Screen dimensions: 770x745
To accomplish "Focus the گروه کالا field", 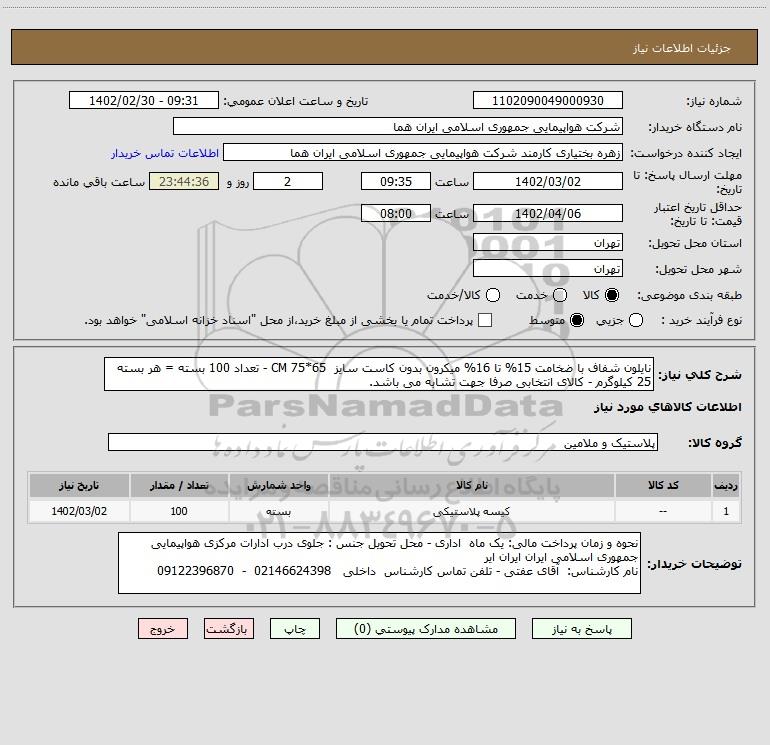I will pos(385,442).
